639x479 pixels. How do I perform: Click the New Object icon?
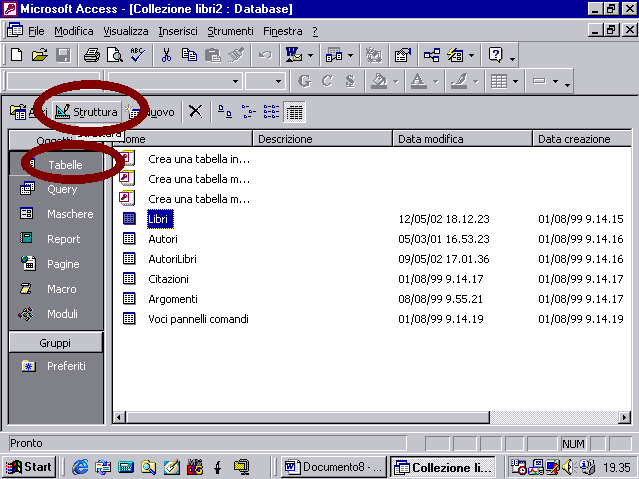click(455, 55)
